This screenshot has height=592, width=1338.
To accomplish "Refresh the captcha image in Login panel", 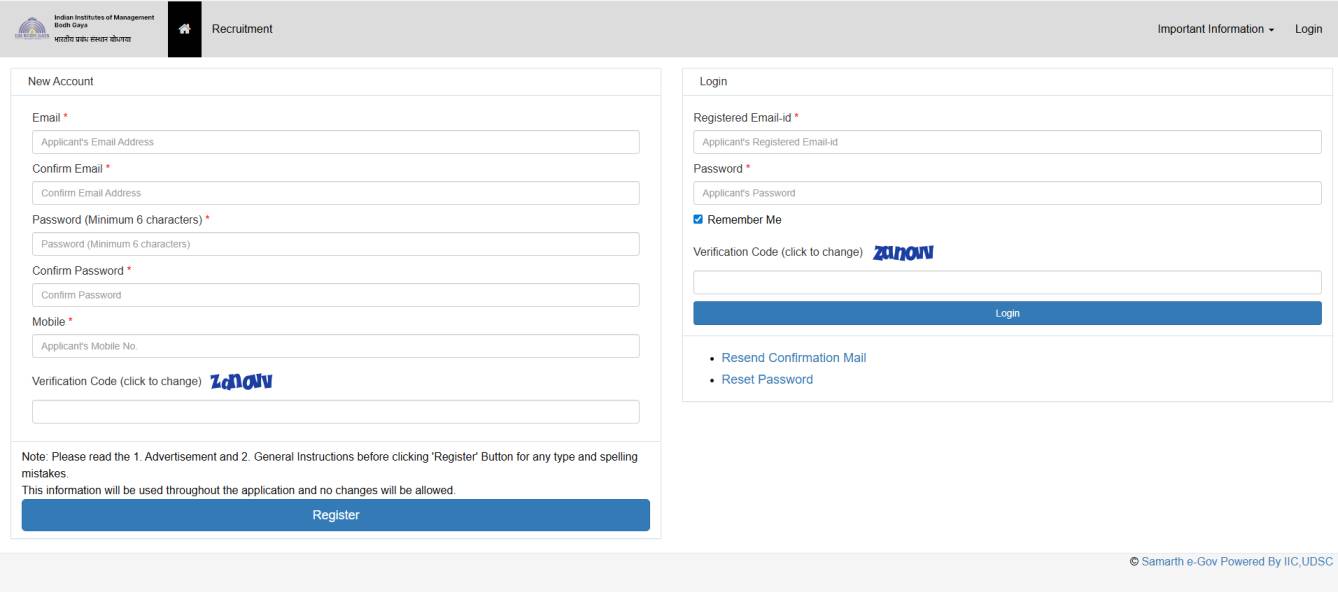I will (x=903, y=252).
